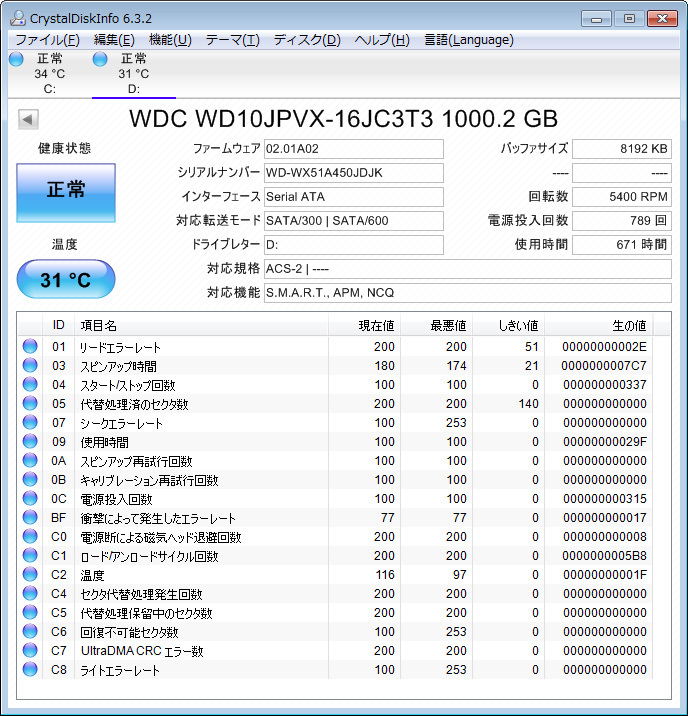Open the ファイル(F) menu
This screenshot has height=716, width=688.
47,40
